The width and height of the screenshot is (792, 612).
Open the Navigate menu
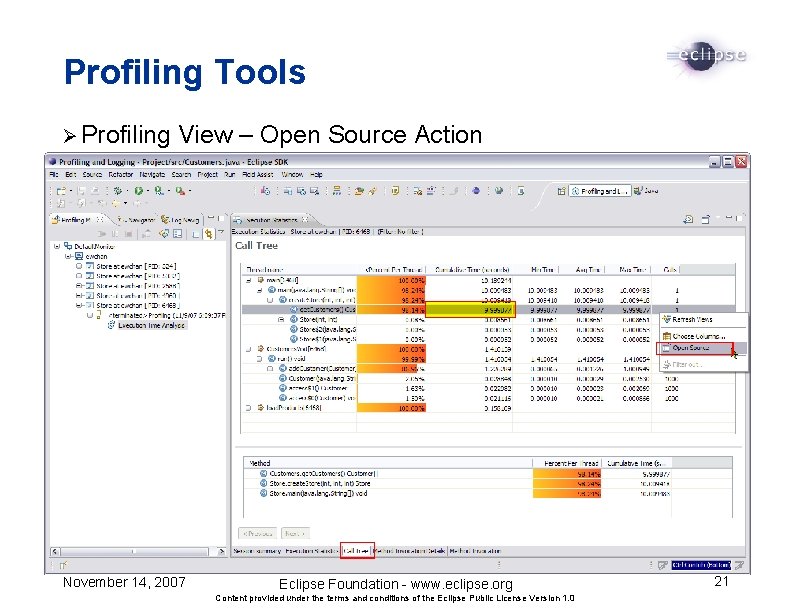point(152,175)
